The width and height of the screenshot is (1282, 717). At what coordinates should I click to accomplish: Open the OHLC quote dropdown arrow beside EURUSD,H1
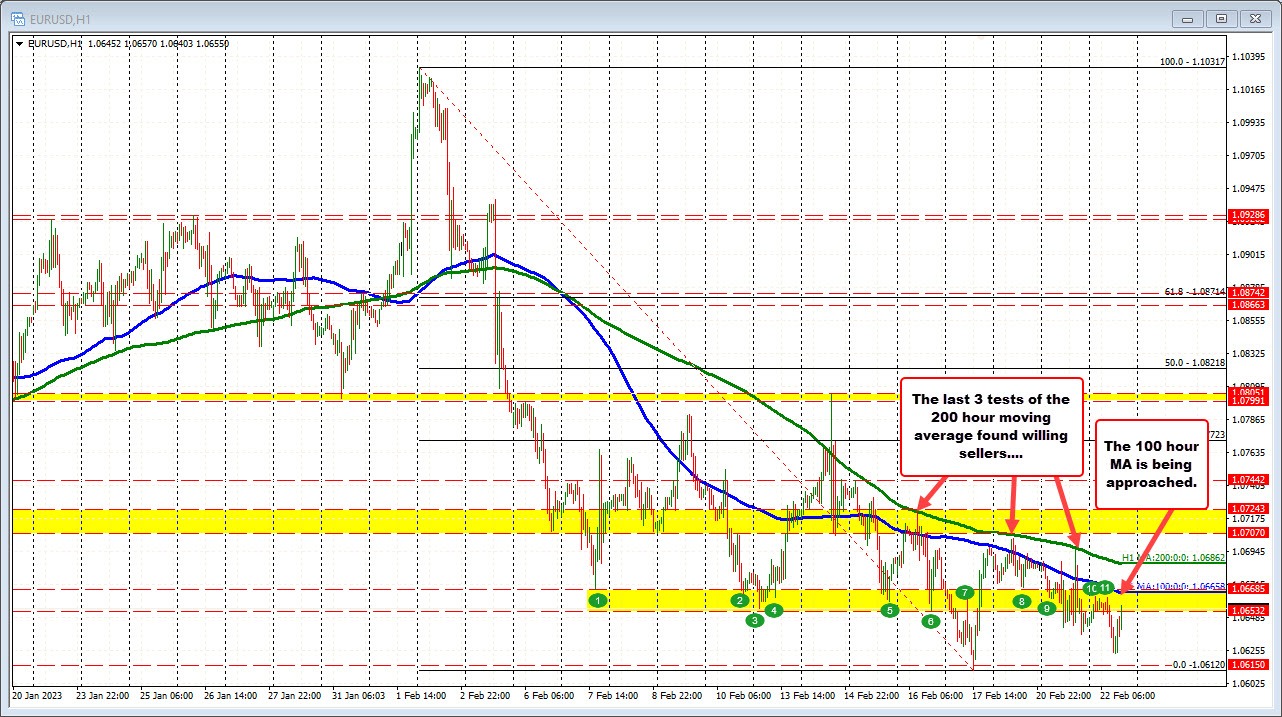[x=19, y=43]
